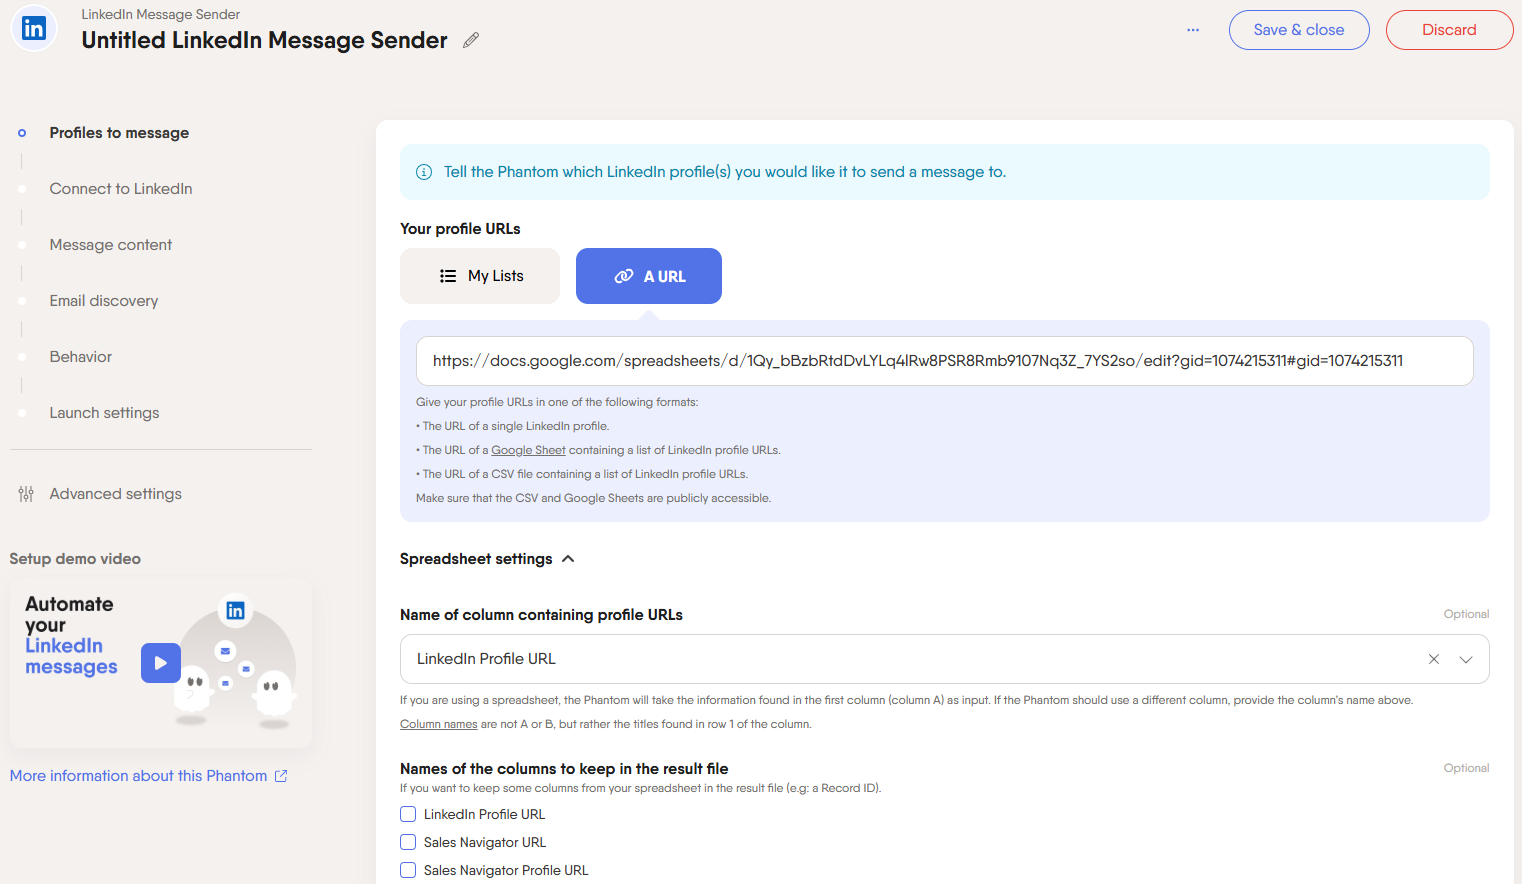Image resolution: width=1522 pixels, height=884 pixels.
Task: Click the external link icon beside More information
Action: 281,776
